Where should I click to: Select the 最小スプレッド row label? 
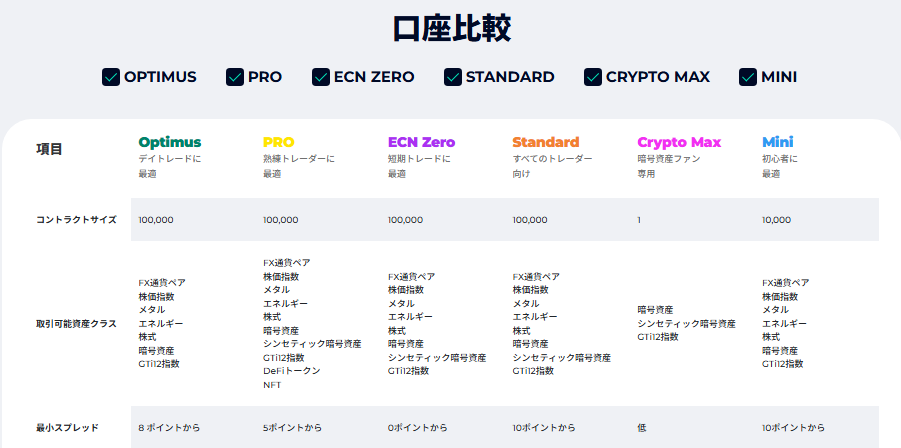pos(67,428)
